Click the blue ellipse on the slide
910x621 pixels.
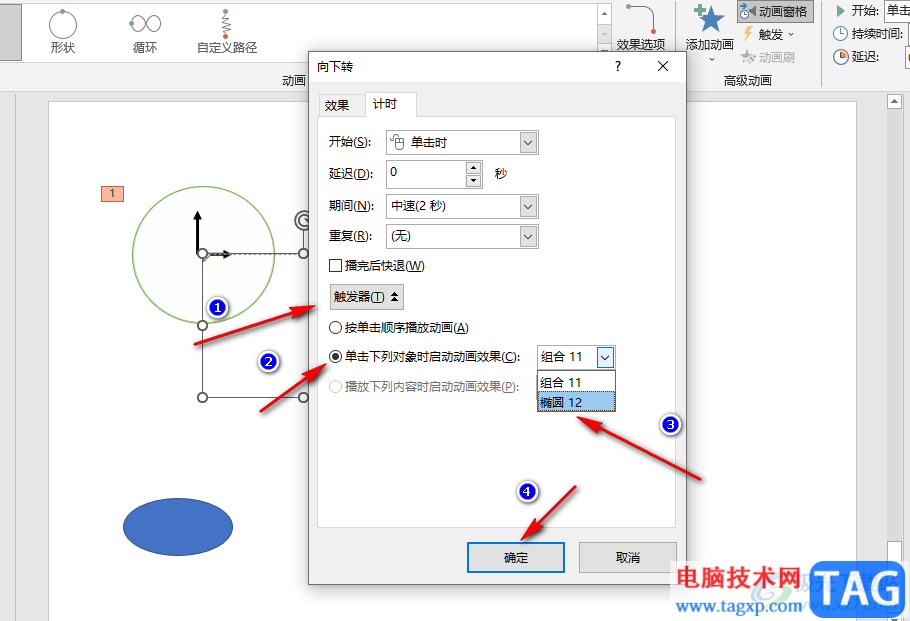pos(178,526)
